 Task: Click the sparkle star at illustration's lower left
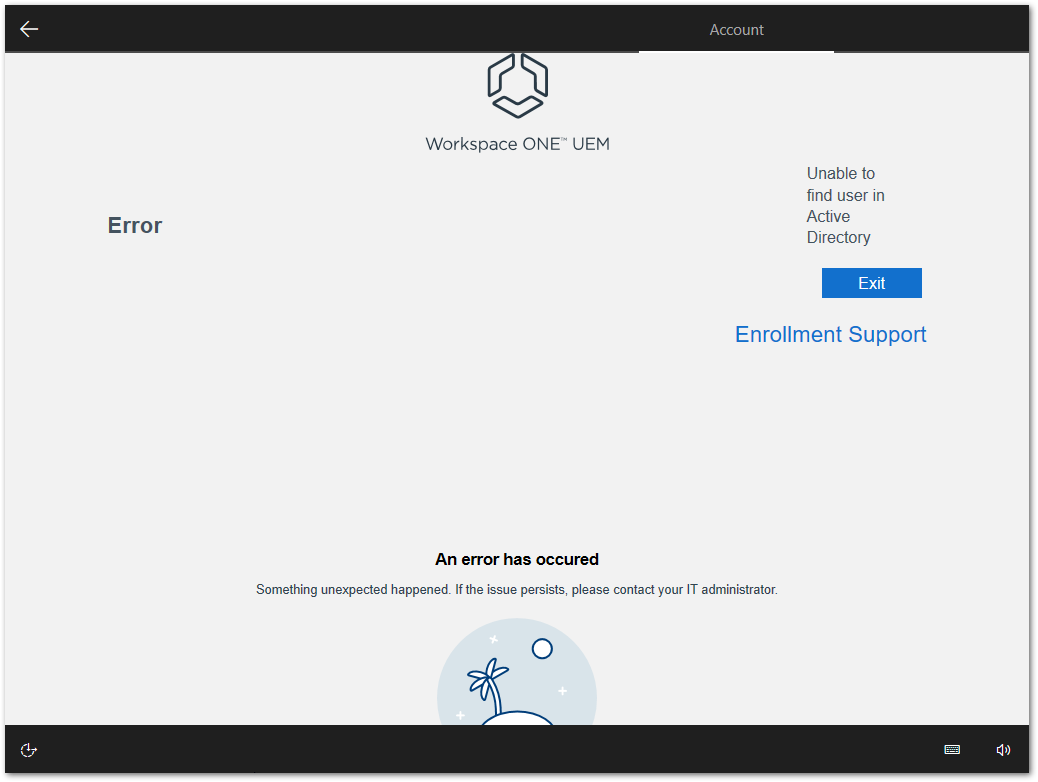pos(460,715)
